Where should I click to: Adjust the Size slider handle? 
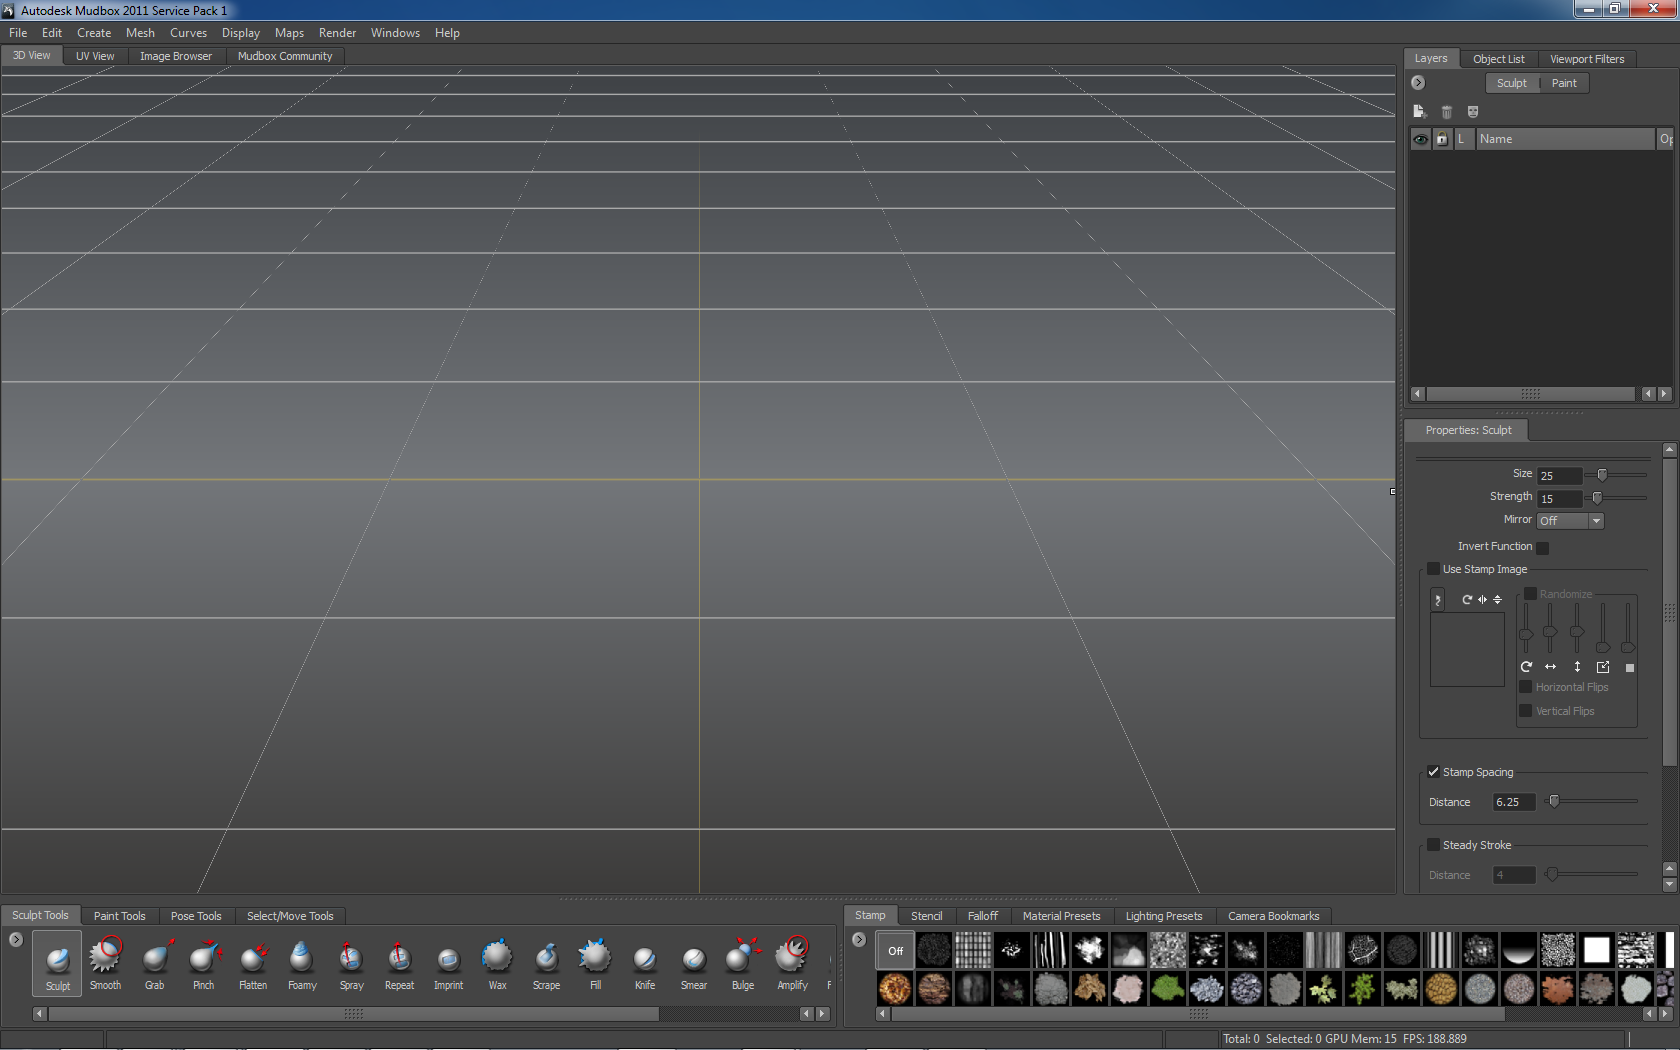(1602, 475)
